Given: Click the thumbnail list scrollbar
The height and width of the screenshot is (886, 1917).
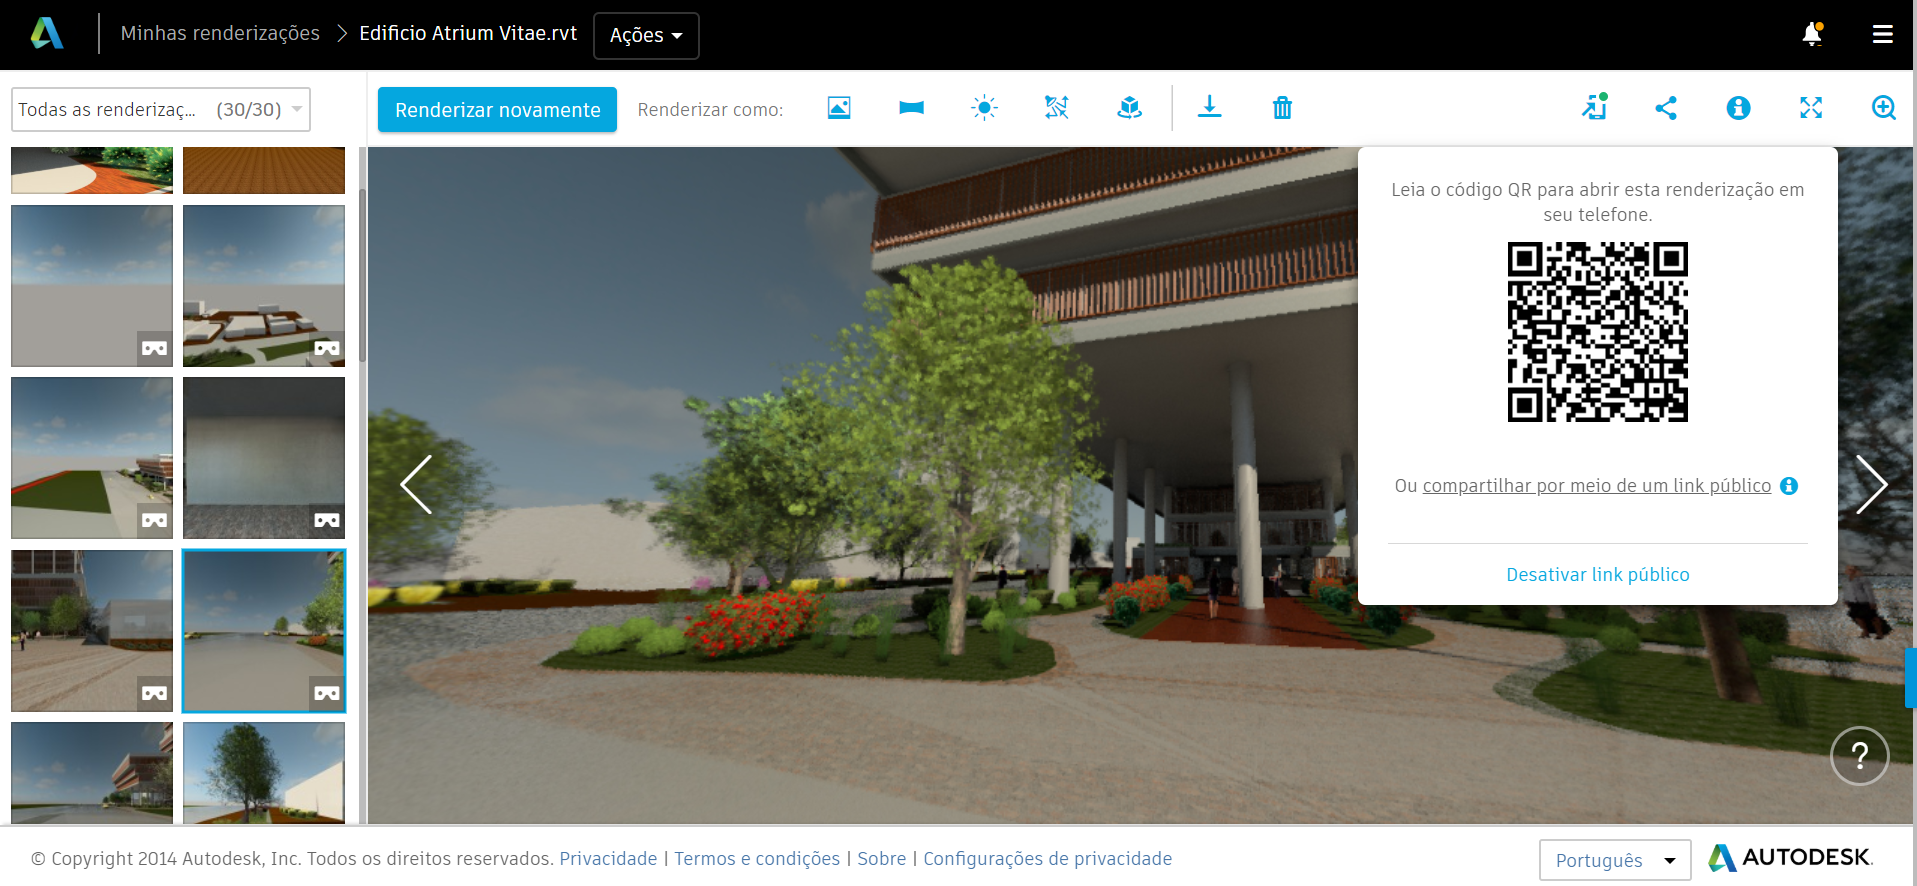Looking at the screenshot, I should coord(362,275).
